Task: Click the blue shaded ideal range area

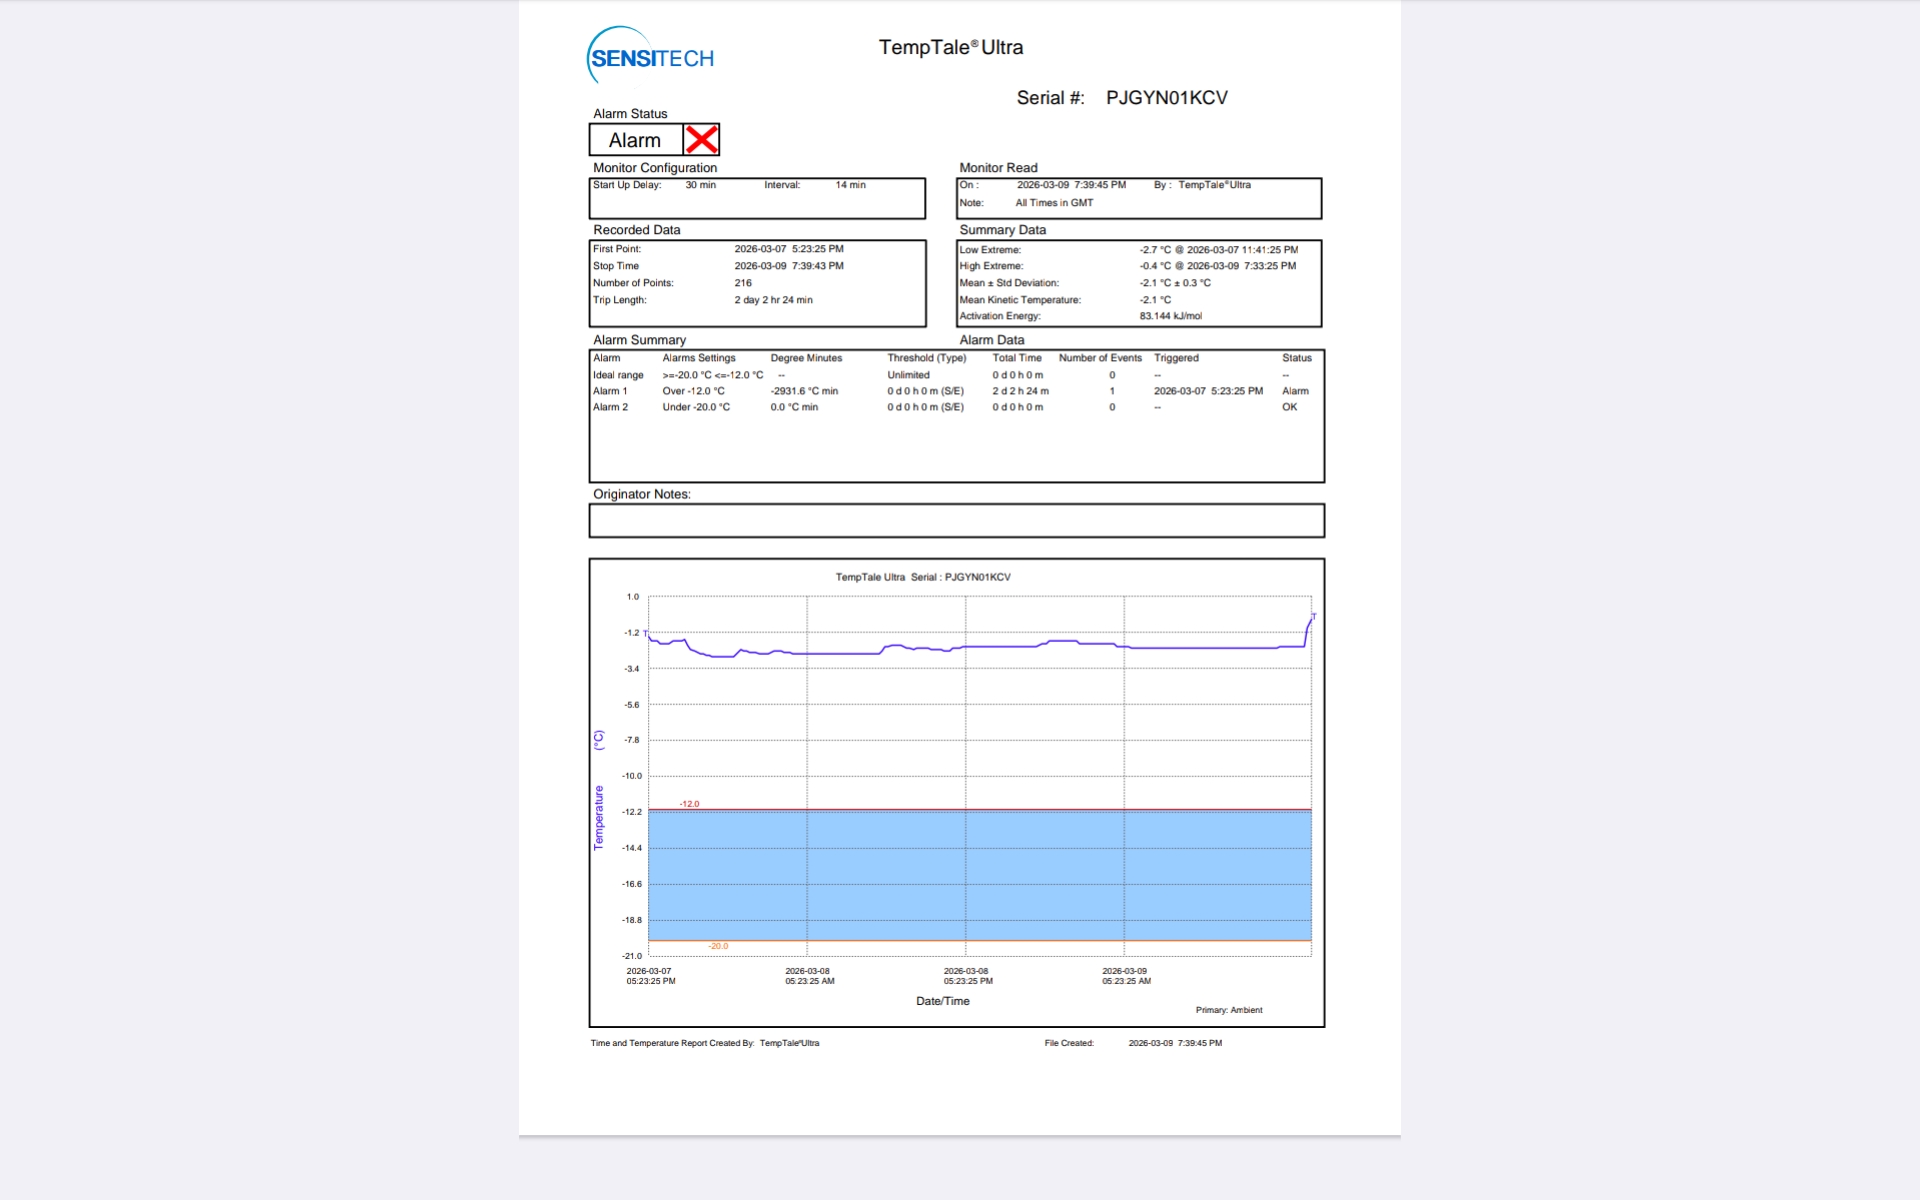Action: pos(980,875)
